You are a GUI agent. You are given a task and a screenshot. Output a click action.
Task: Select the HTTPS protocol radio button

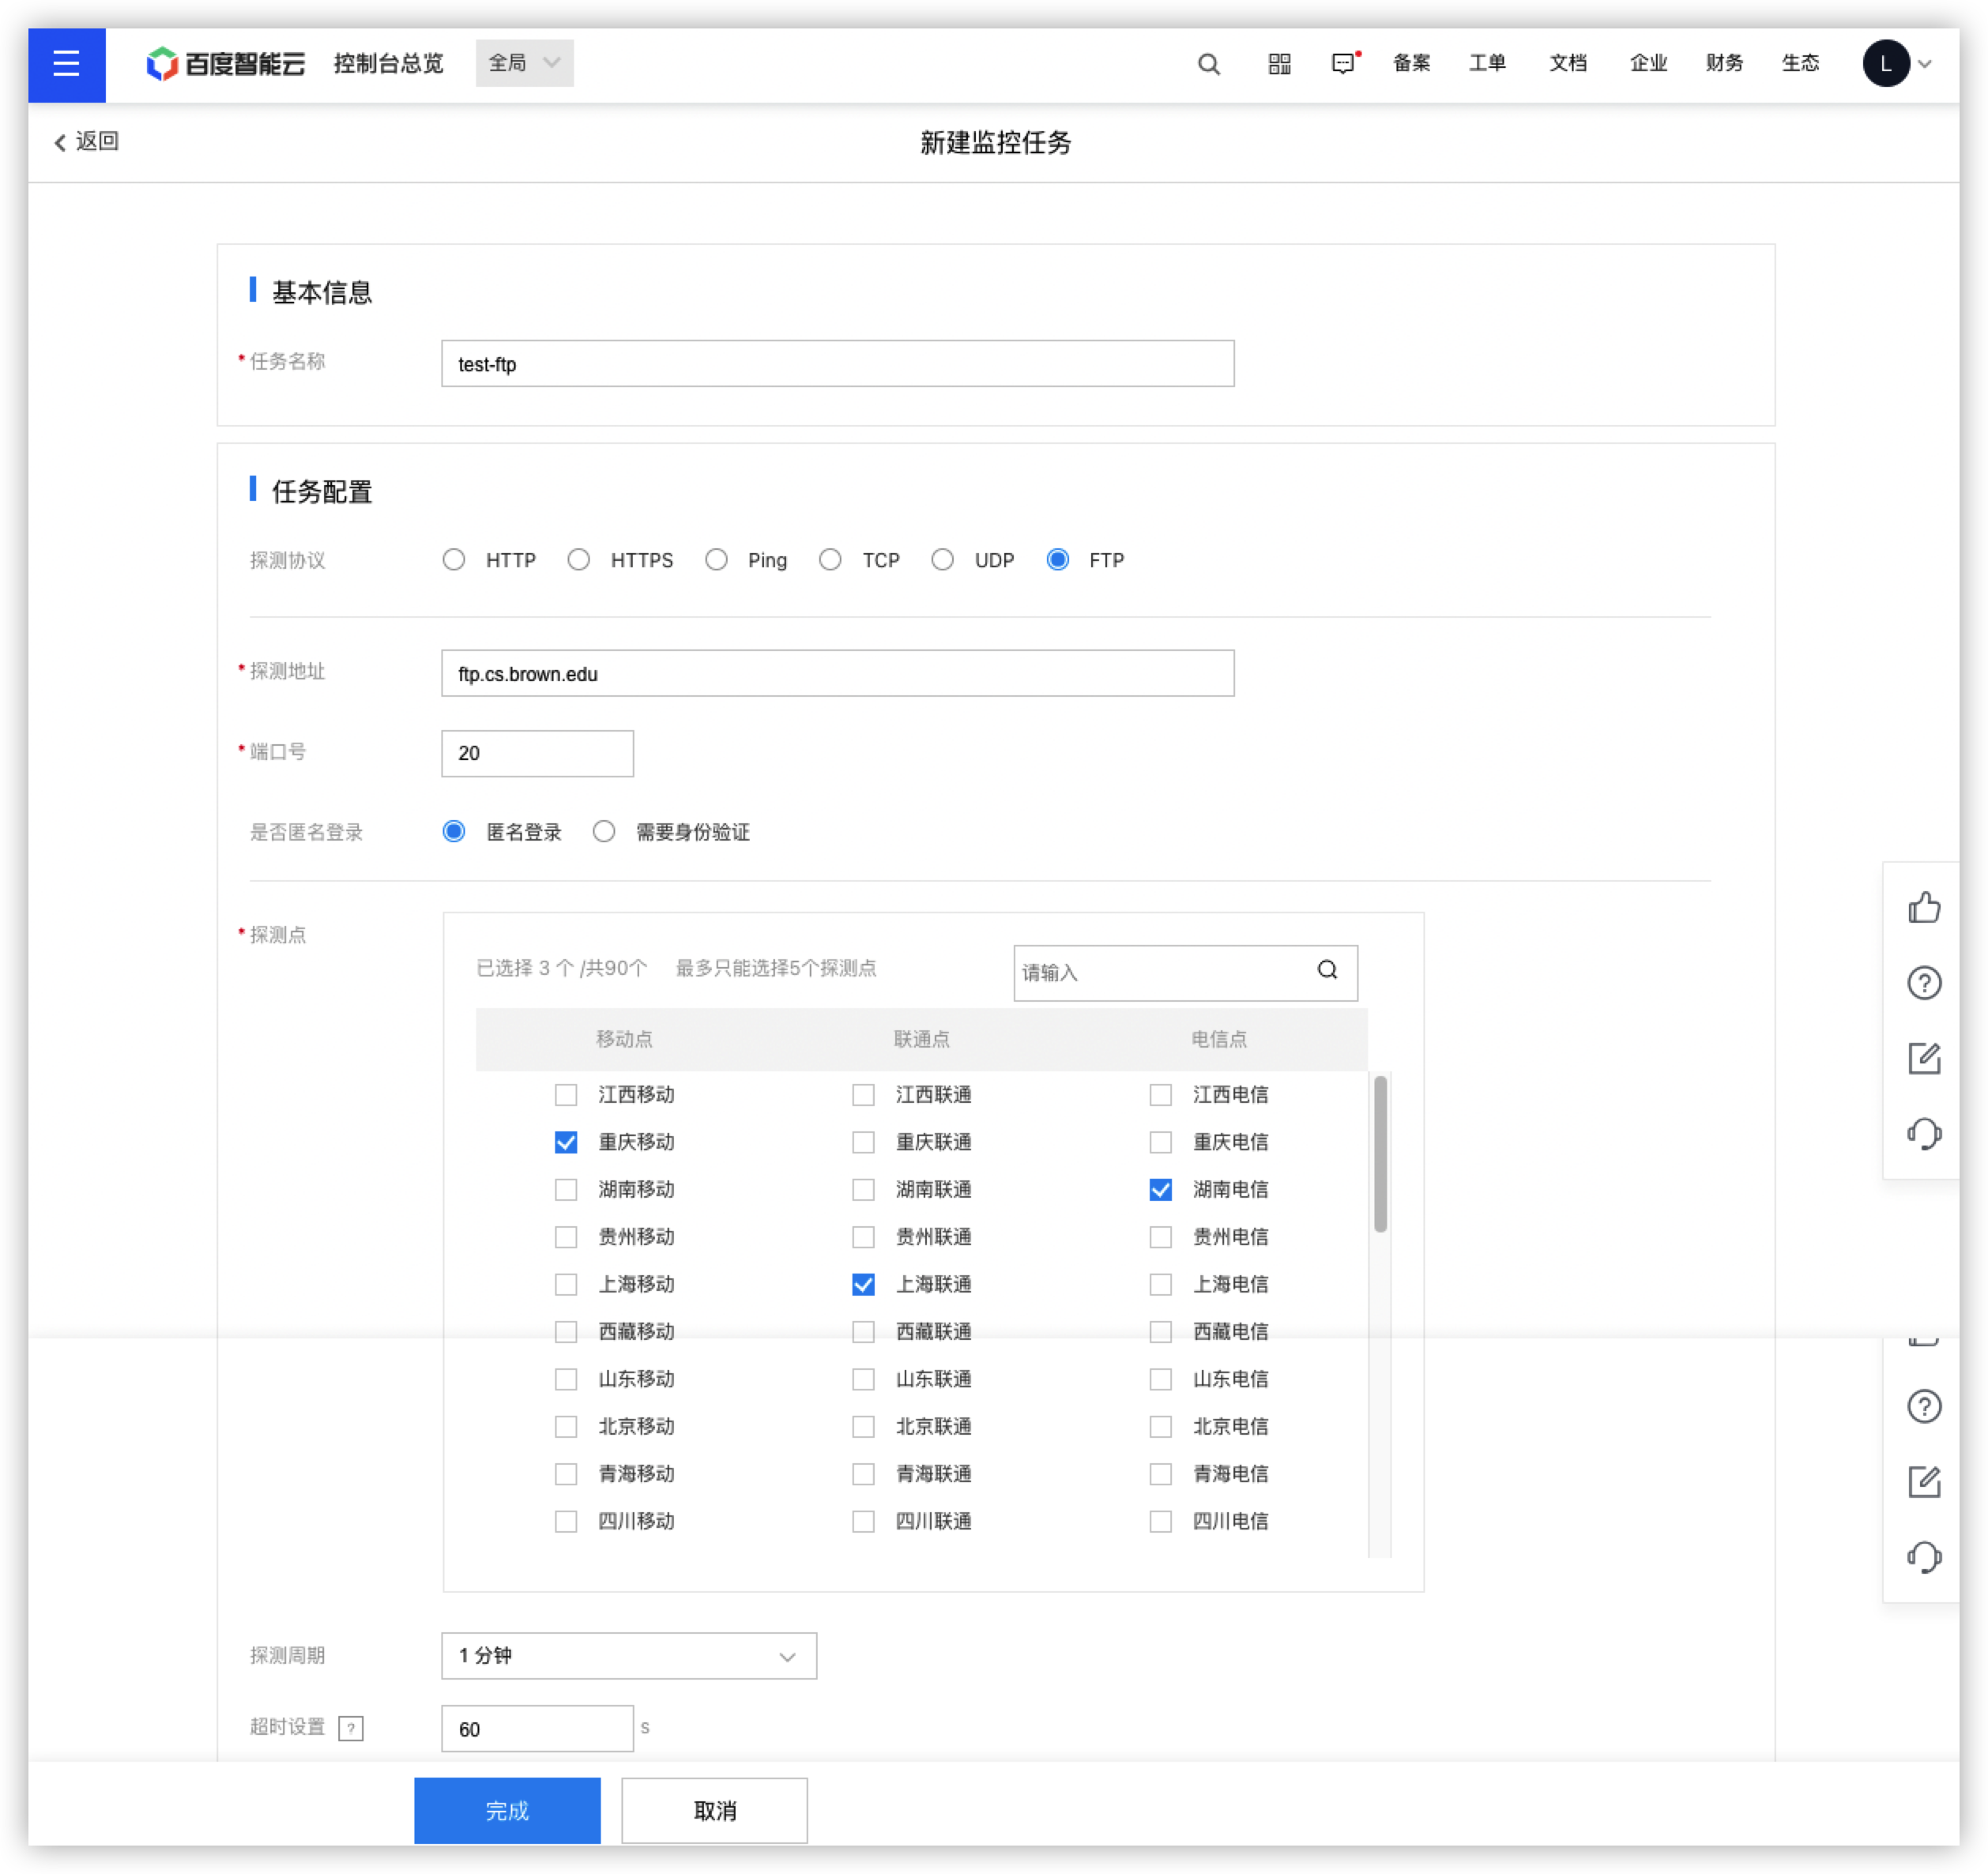[578, 560]
